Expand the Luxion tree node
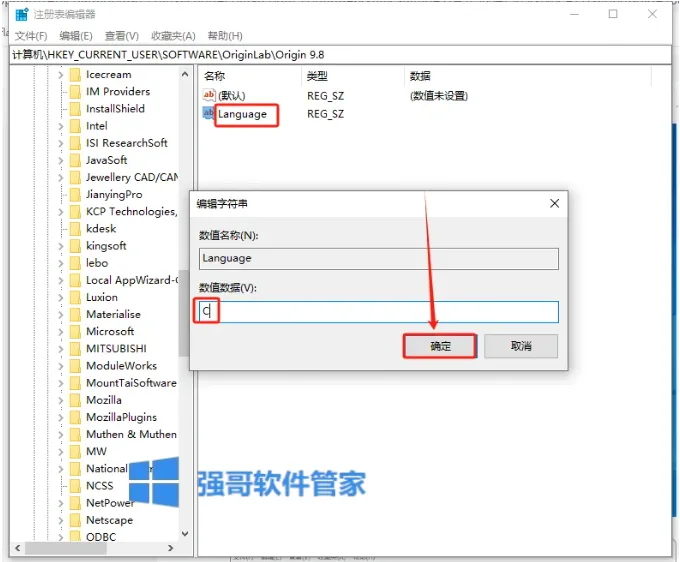The image size is (680, 562). pos(61,298)
